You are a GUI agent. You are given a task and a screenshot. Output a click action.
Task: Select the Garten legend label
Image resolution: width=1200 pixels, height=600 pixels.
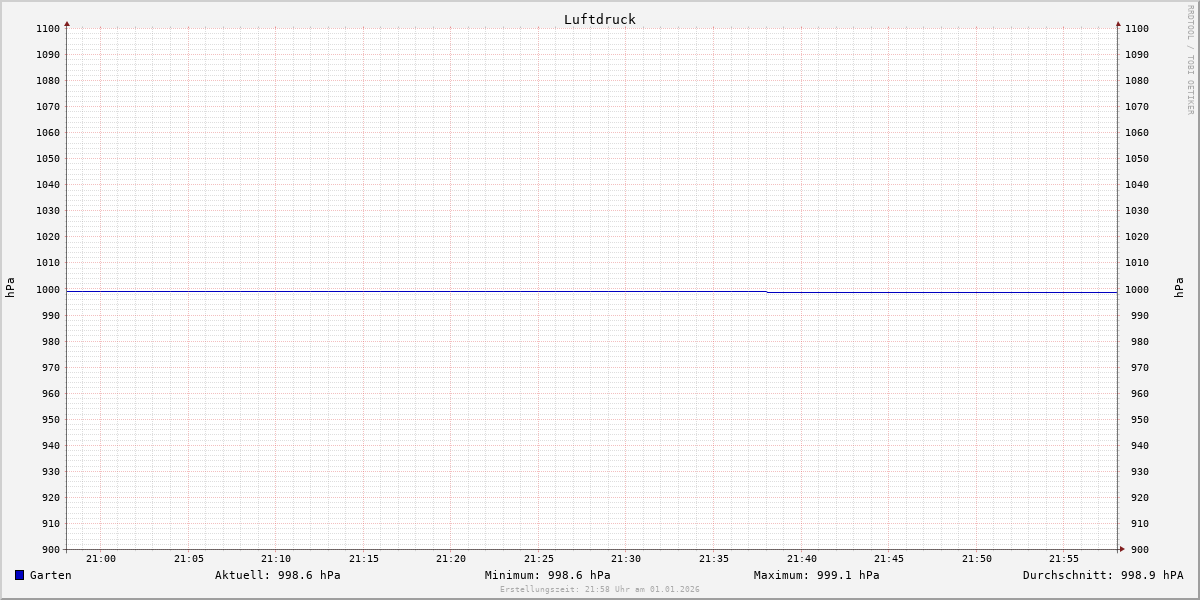(50, 575)
